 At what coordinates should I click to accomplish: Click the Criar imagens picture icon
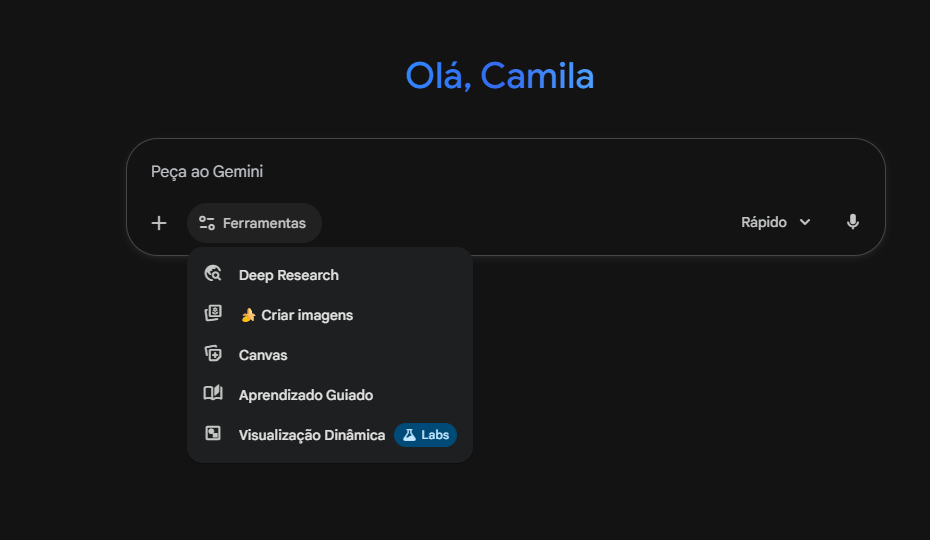[x=212, y=314]
